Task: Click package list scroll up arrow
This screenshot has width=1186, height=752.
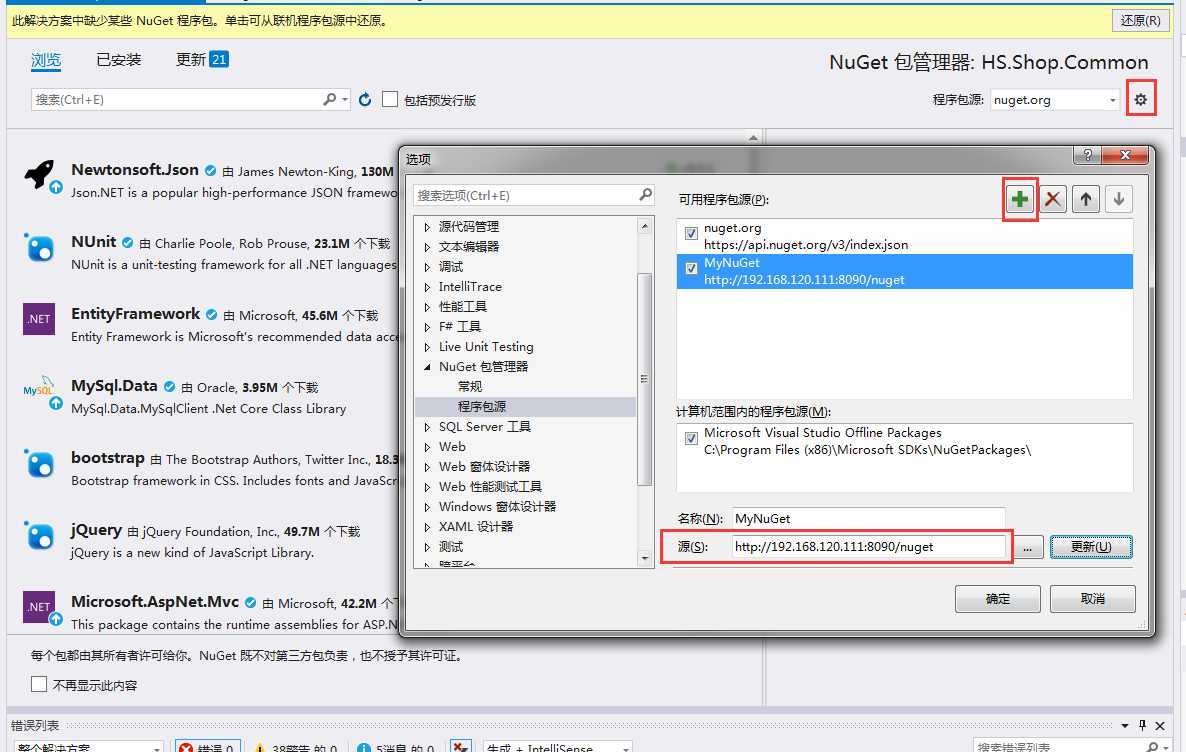Action: 753,137
